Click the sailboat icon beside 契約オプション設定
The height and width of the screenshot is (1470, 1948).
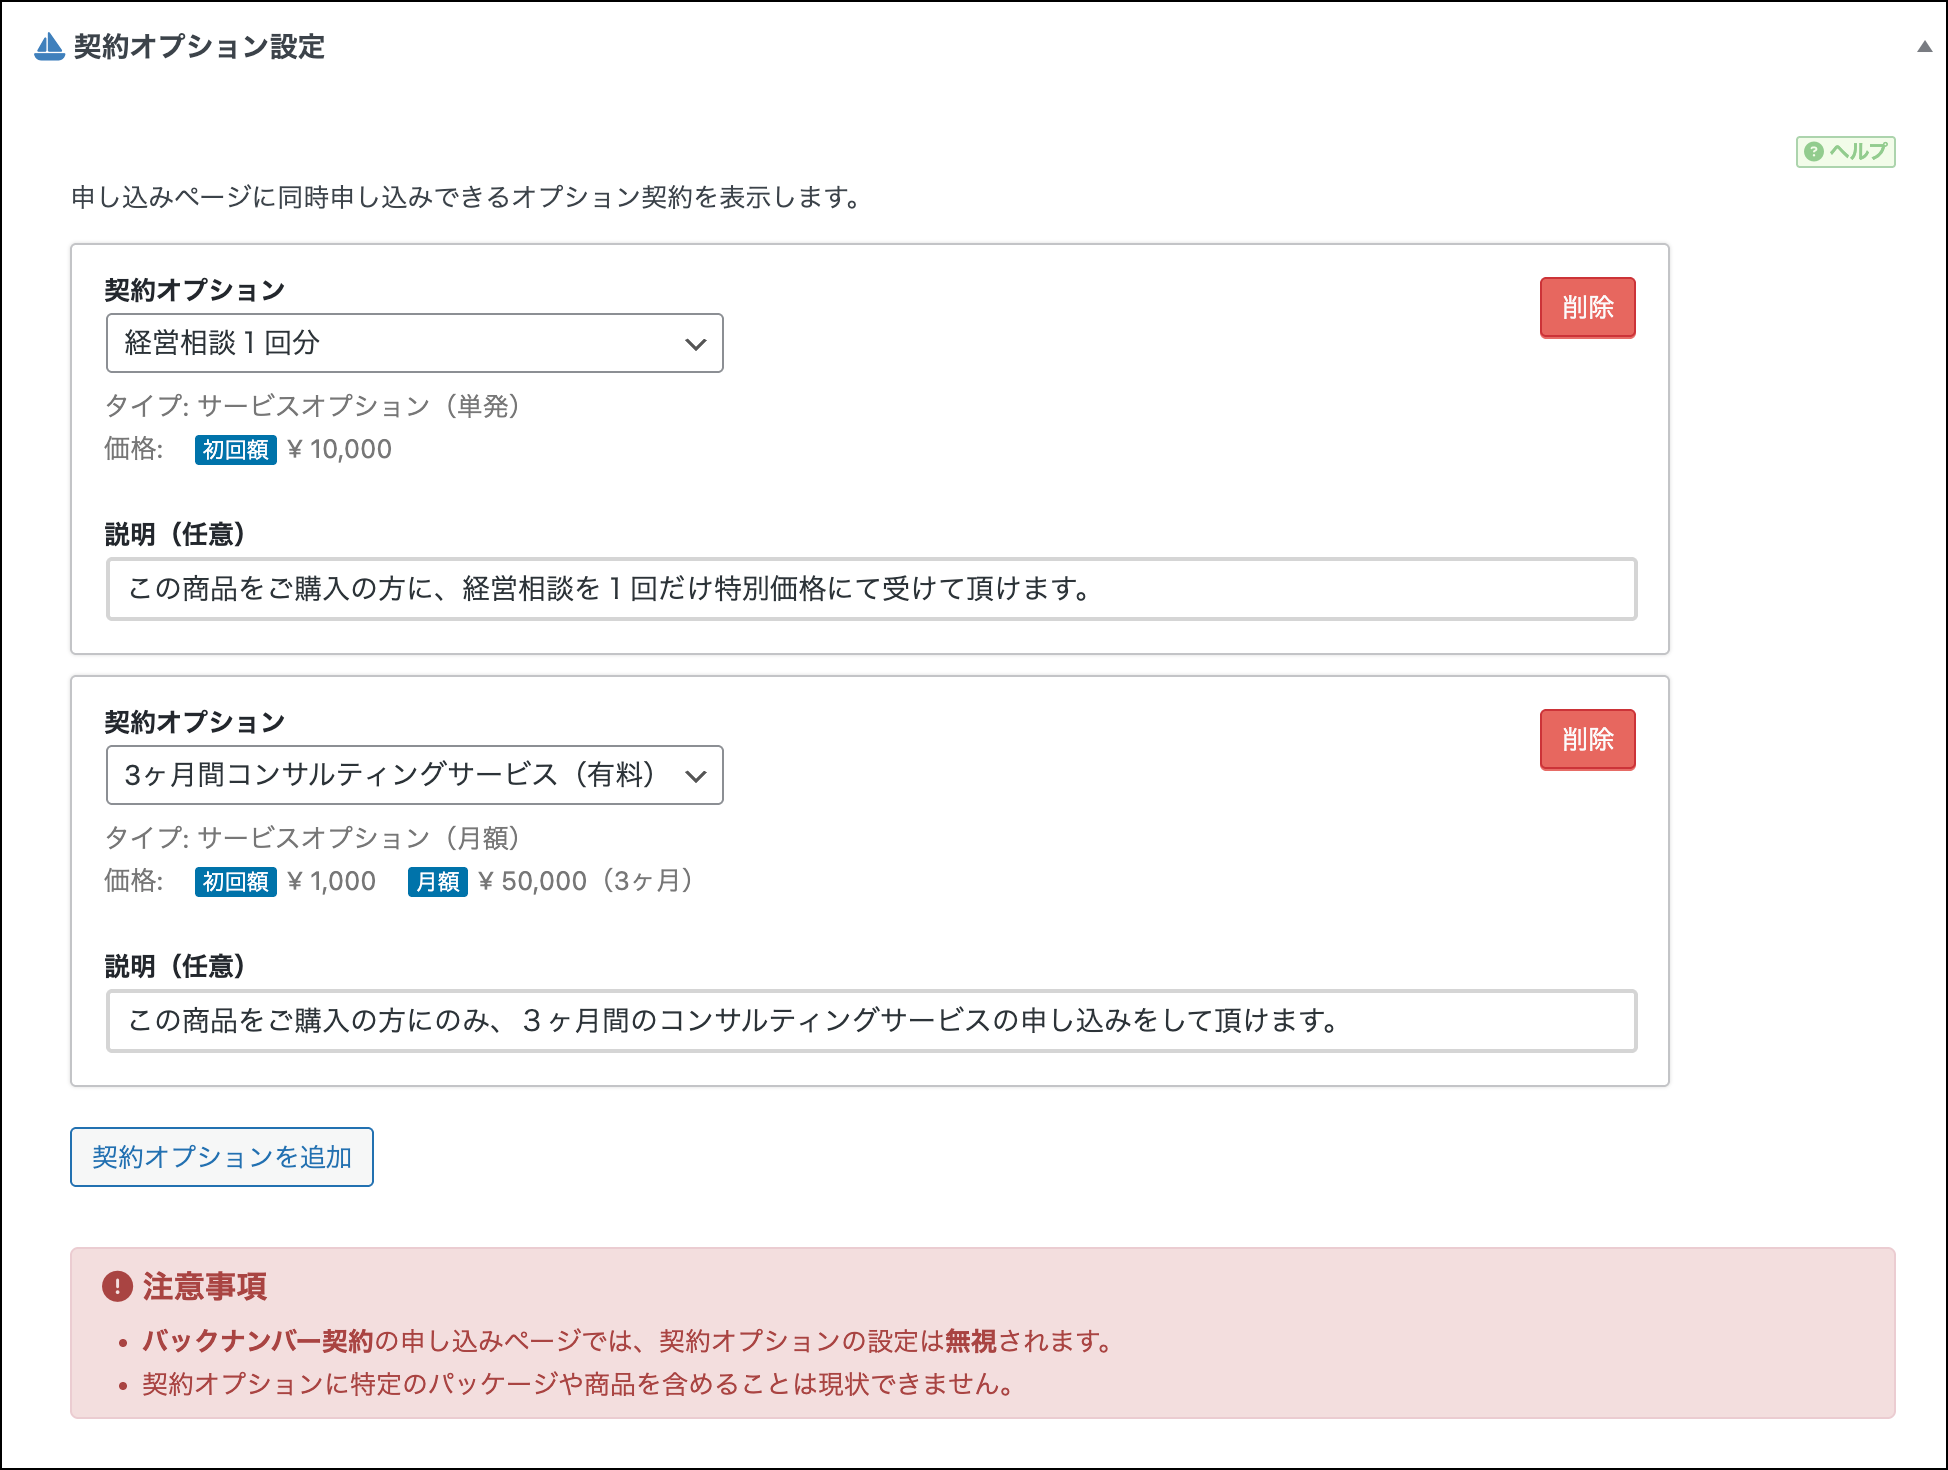[x=48, y=47]
